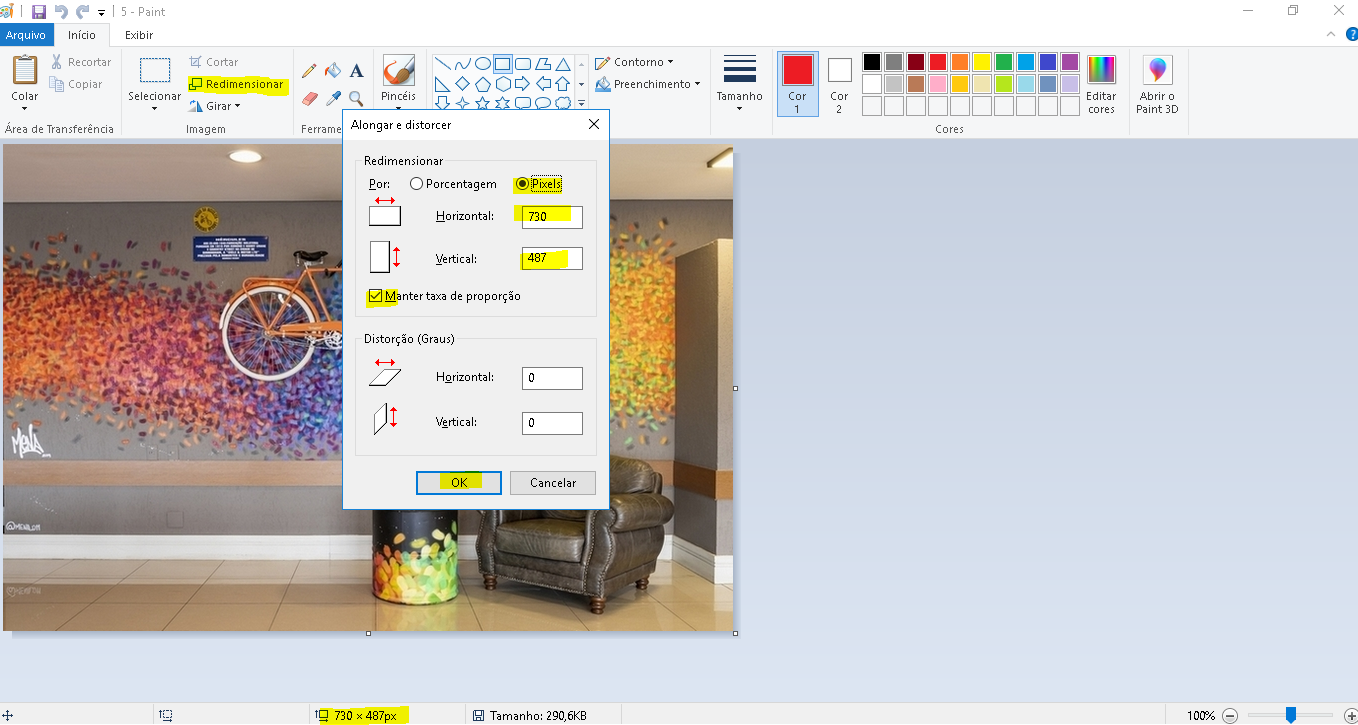Select the Pencil tool

pos(308,70)
